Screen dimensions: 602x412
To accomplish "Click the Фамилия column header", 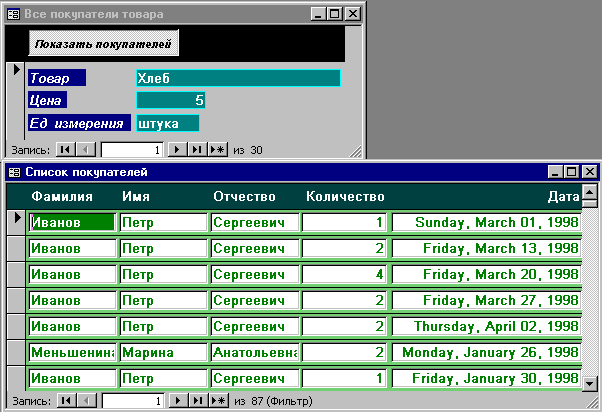I will 62,197.
